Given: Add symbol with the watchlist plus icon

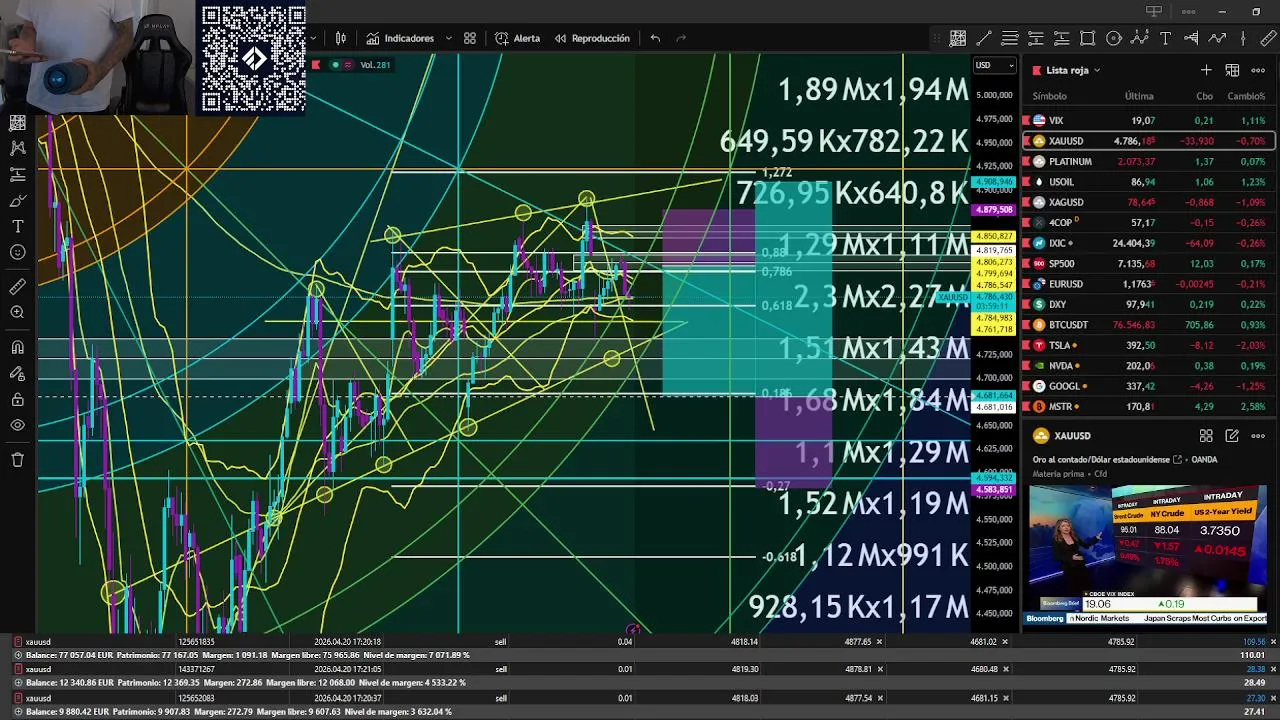Looking at the screenshot, I should 1206,70.
